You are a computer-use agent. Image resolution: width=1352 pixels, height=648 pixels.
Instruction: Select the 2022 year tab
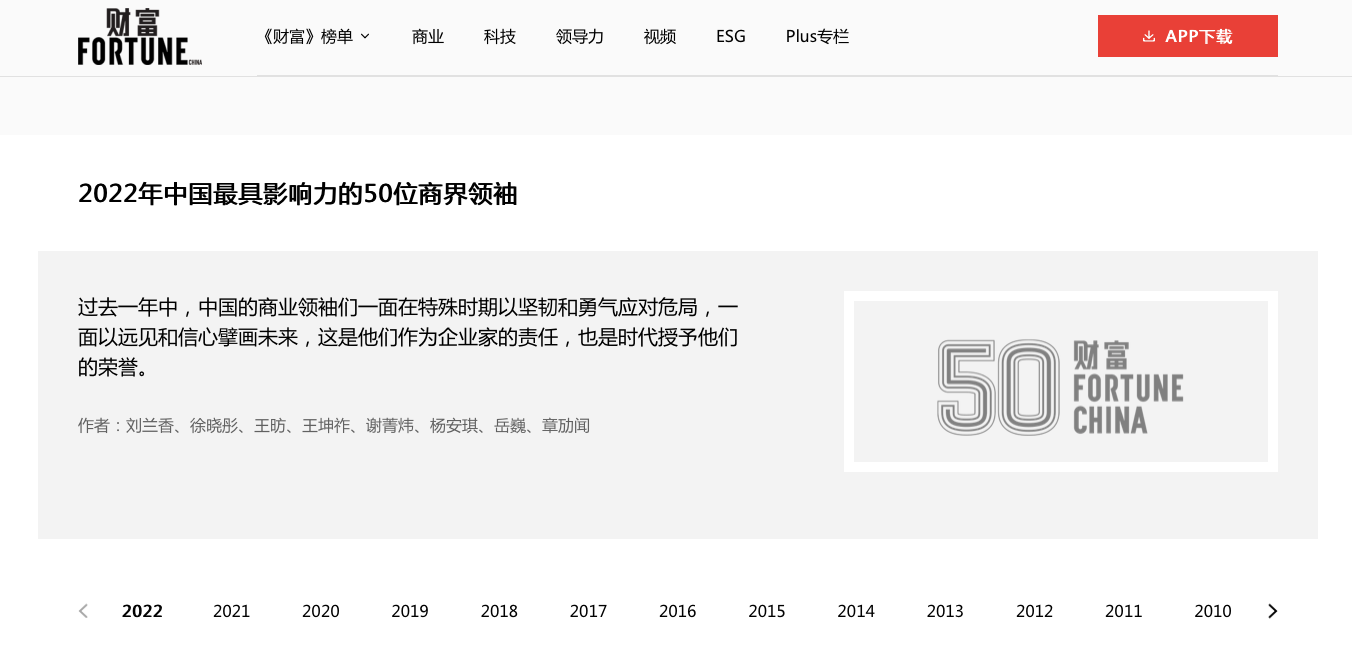point(142,611)
